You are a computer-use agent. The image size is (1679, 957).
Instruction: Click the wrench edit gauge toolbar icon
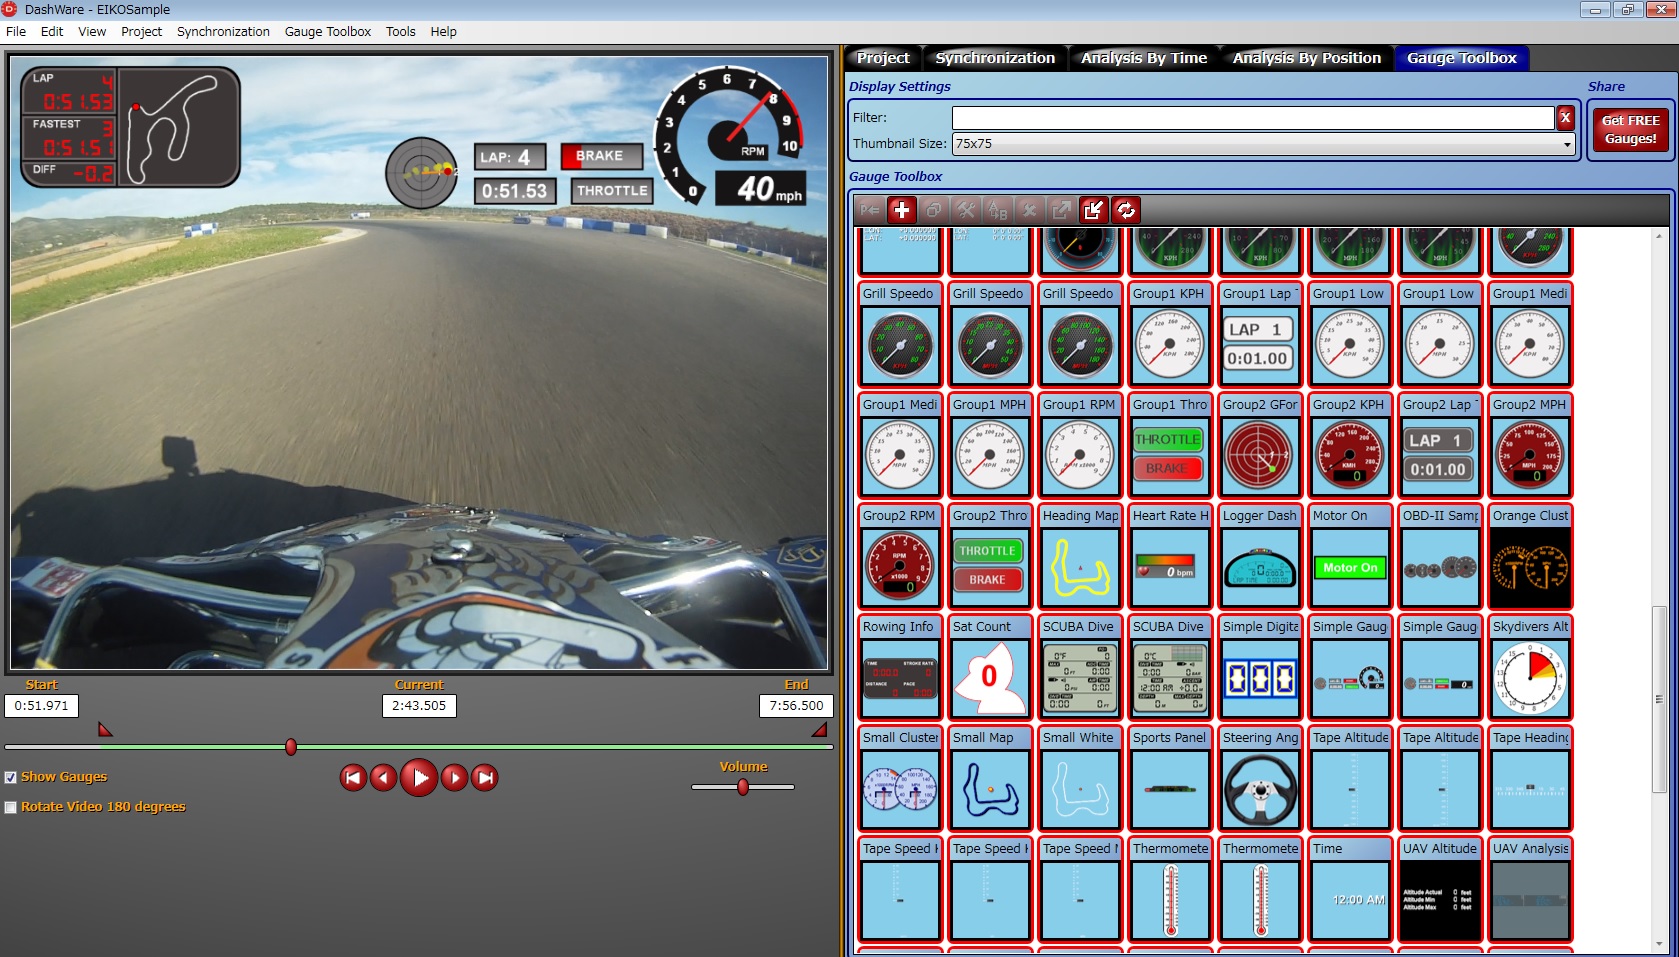pos(965,210)
